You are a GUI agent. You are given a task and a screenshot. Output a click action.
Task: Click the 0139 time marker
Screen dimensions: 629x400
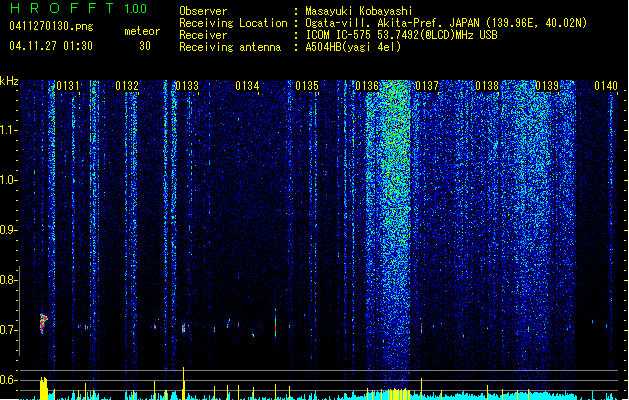coord(547,86)
